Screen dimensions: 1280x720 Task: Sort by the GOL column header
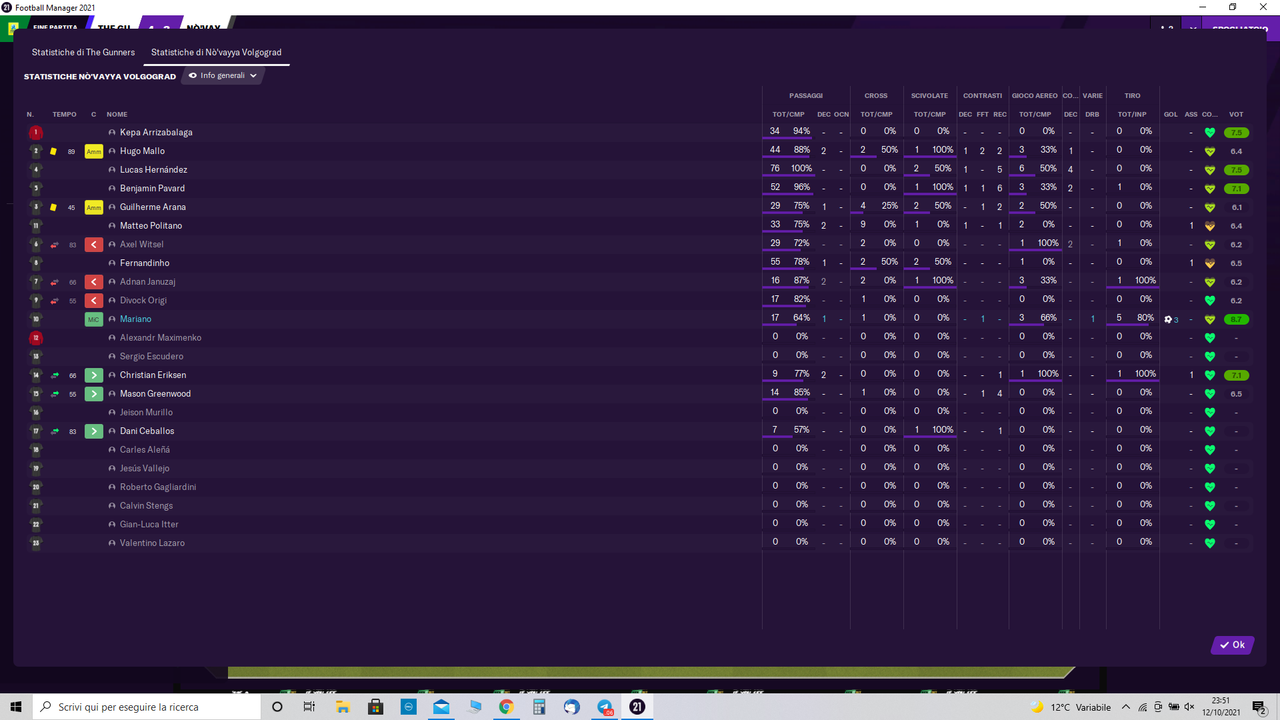point(1171,115)
